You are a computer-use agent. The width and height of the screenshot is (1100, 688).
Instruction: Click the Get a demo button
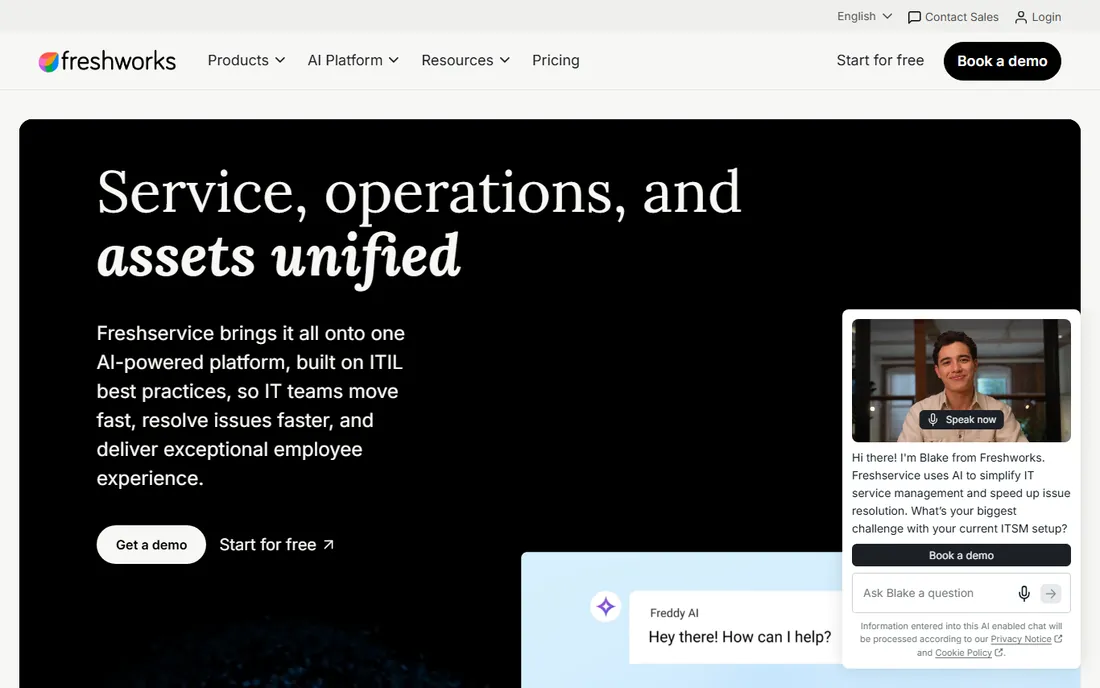click(151, 545)
